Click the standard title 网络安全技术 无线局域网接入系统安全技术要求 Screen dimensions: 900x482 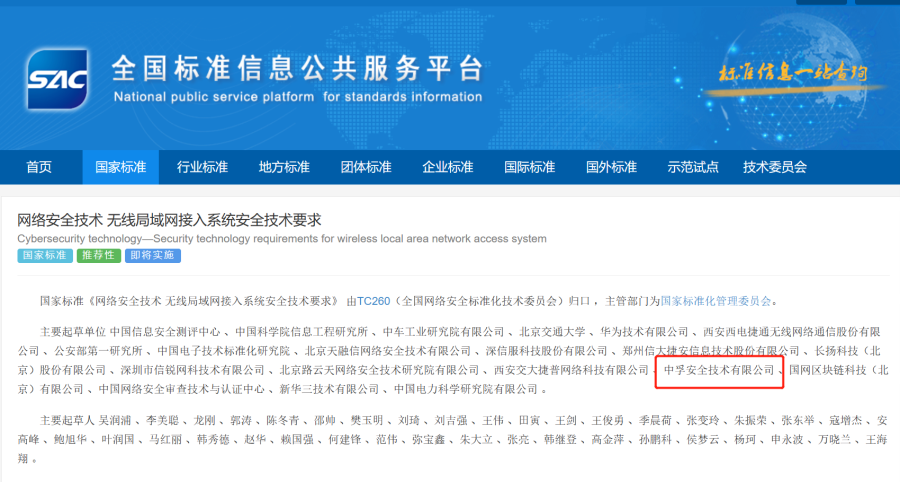[x=170, y=219]
